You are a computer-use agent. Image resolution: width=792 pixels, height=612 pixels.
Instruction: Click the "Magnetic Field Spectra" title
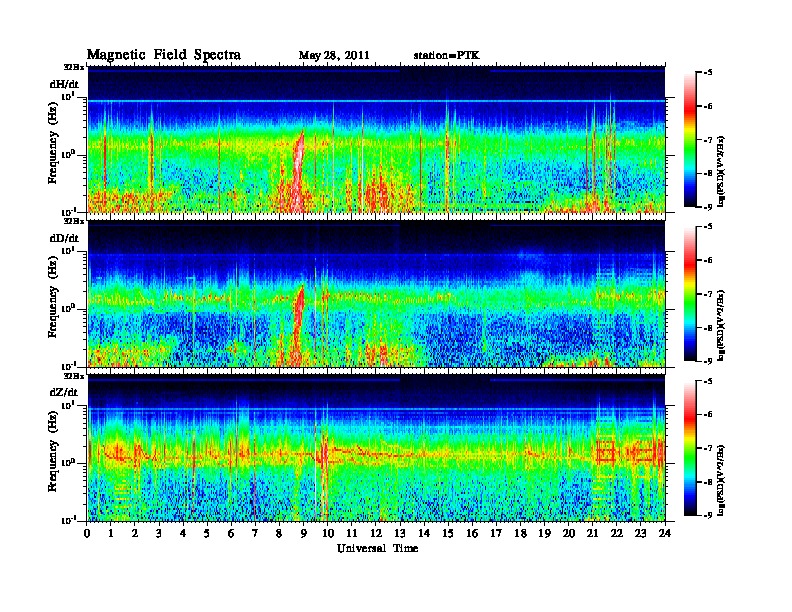tap(164, 55)
